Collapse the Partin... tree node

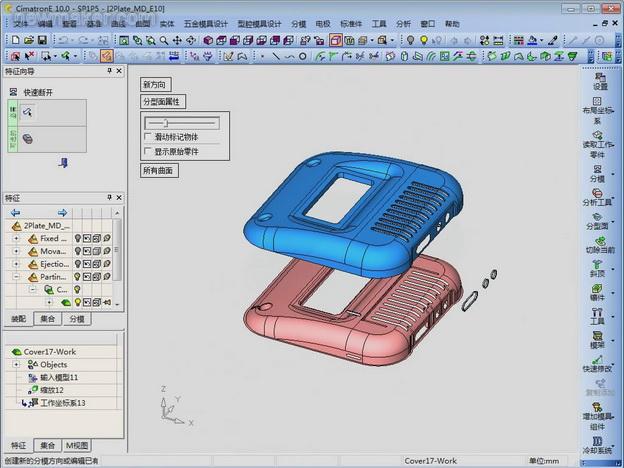[x=16, y=277]
